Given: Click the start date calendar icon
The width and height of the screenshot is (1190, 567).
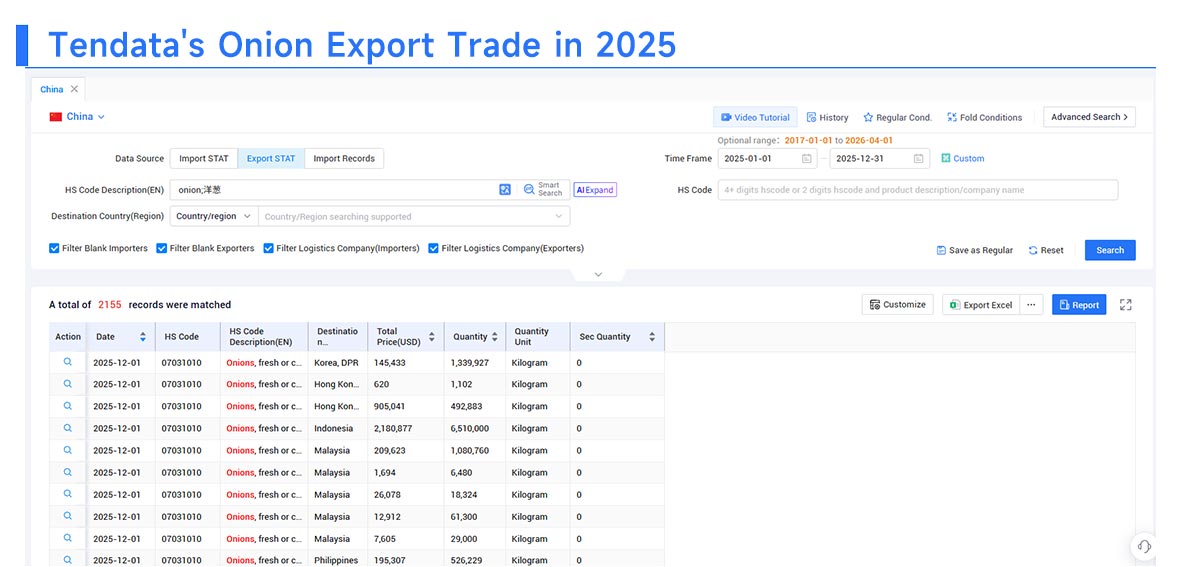Looking at the screenshot, I should coord(806,159).
